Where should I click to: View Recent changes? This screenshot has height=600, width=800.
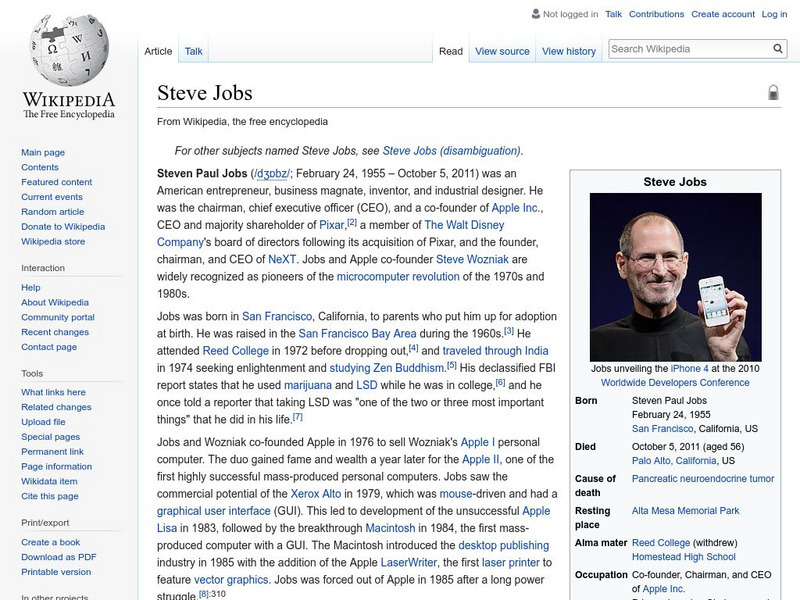tap(55, 332)
